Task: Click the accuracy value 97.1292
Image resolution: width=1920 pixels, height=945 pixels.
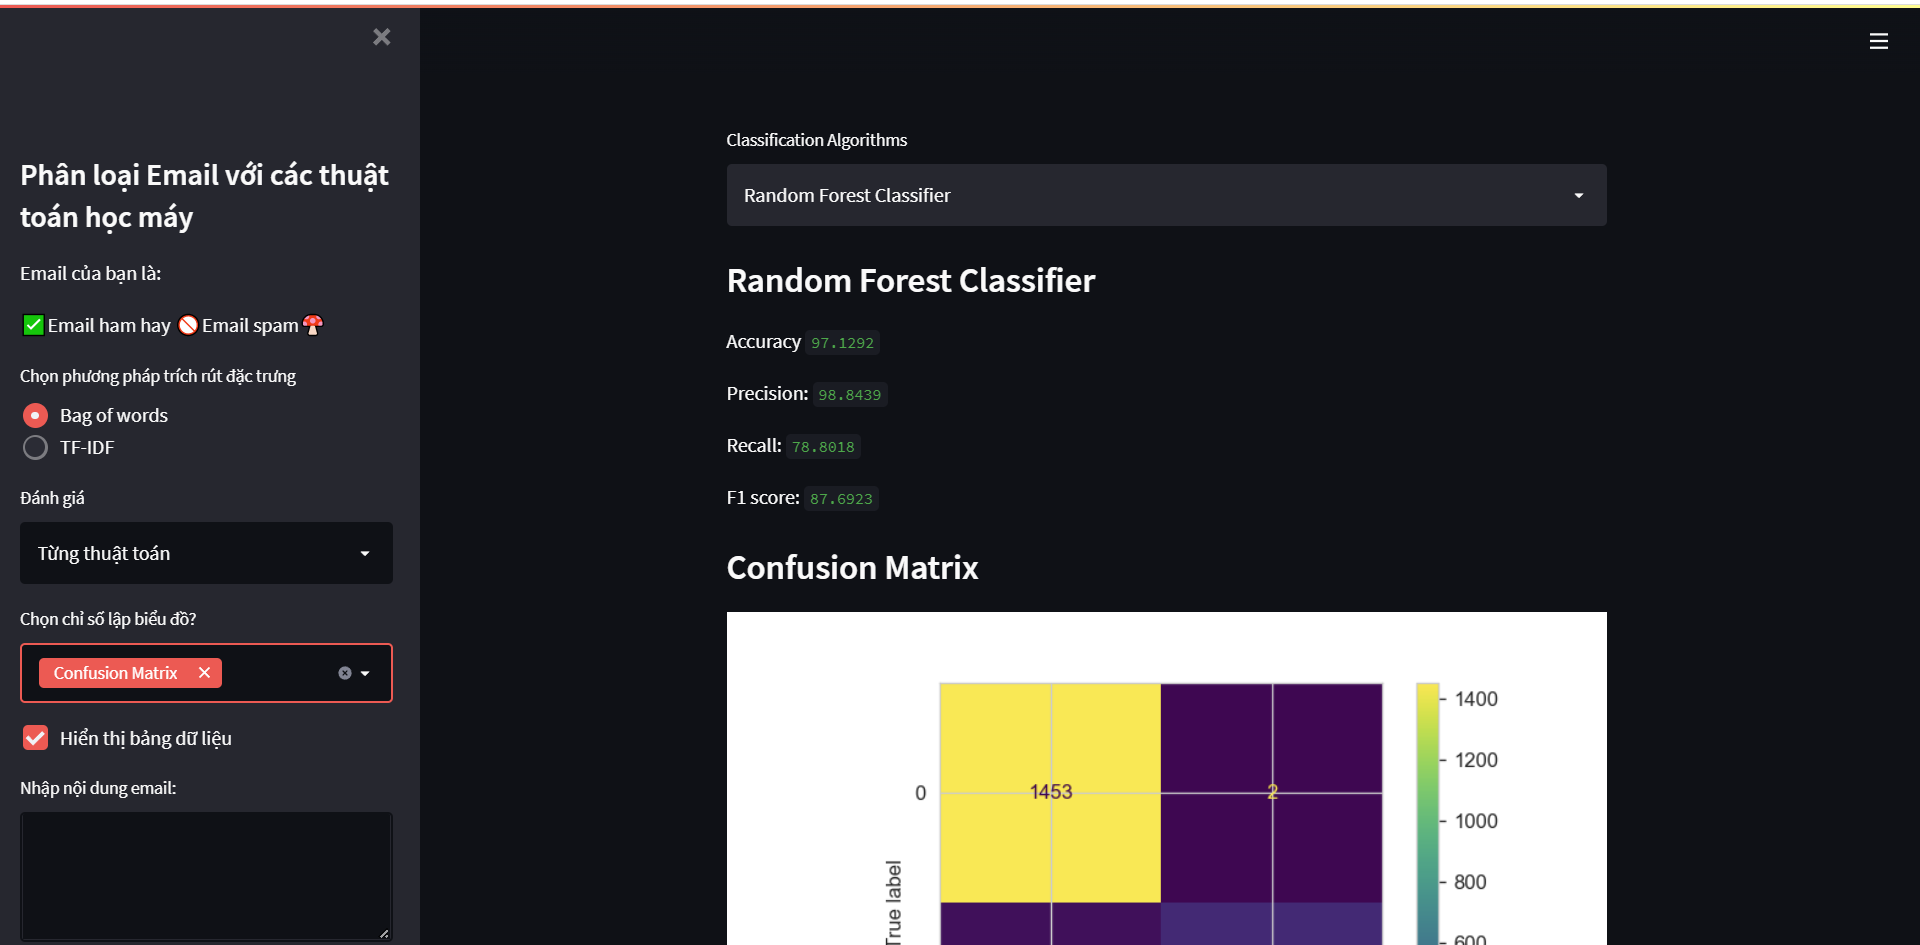Action: point(842,343)
